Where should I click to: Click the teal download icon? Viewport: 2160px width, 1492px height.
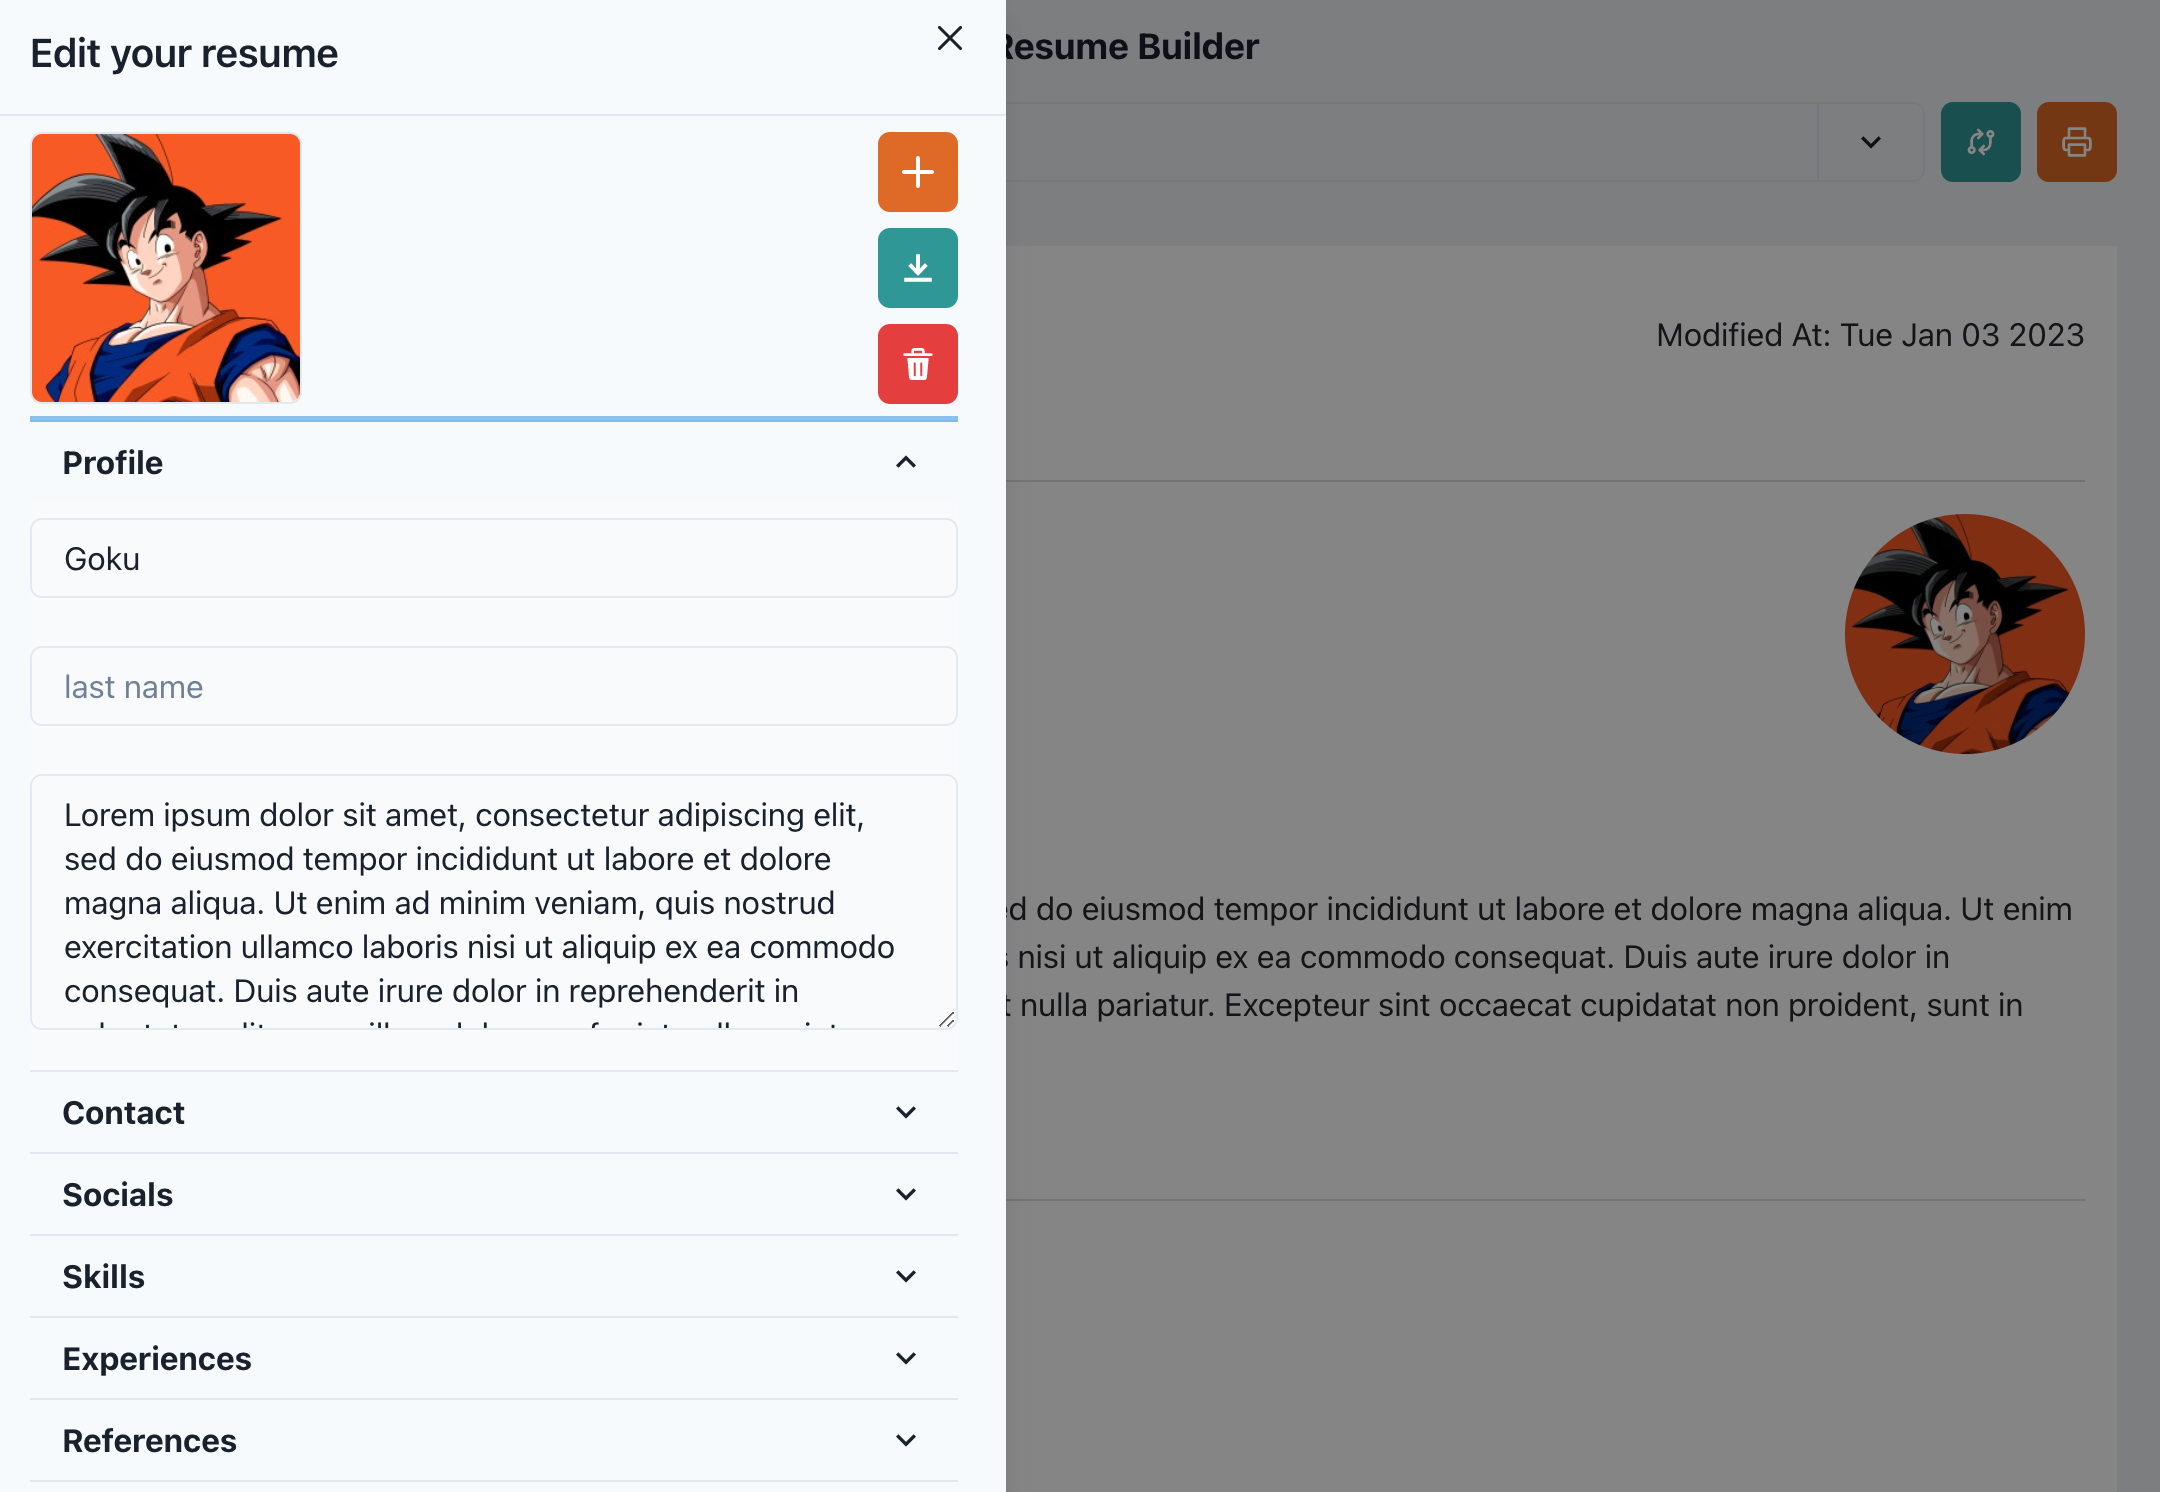click(x=917, y=267)
